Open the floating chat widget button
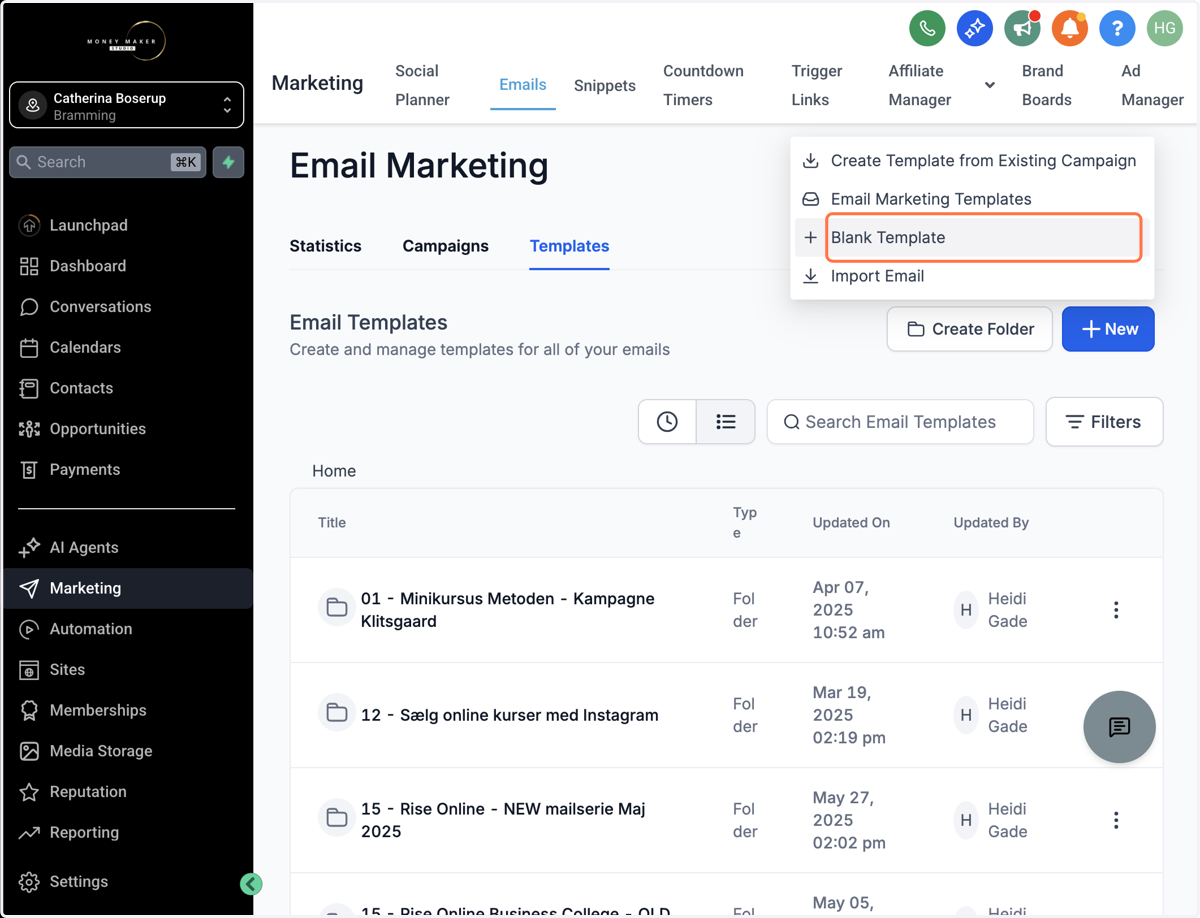1200x918 pixels. tap(1119, 727)
